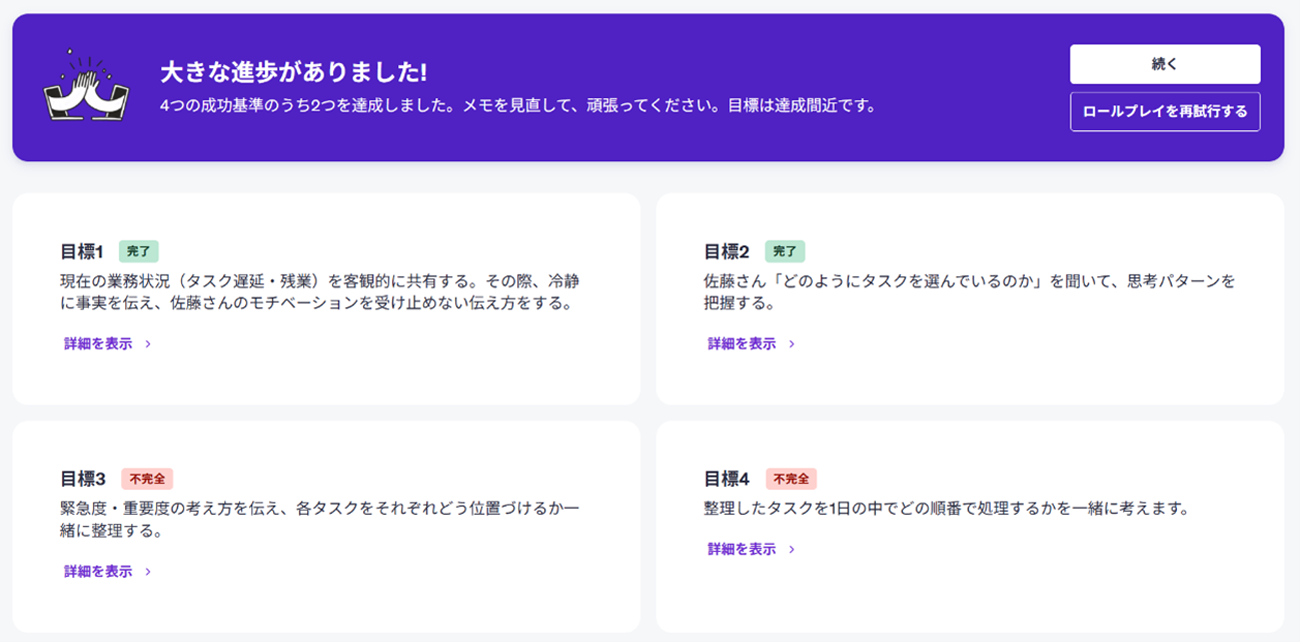
Task: Click 目標4 description 整理したタスクを1日の中で
Action: 947,508
